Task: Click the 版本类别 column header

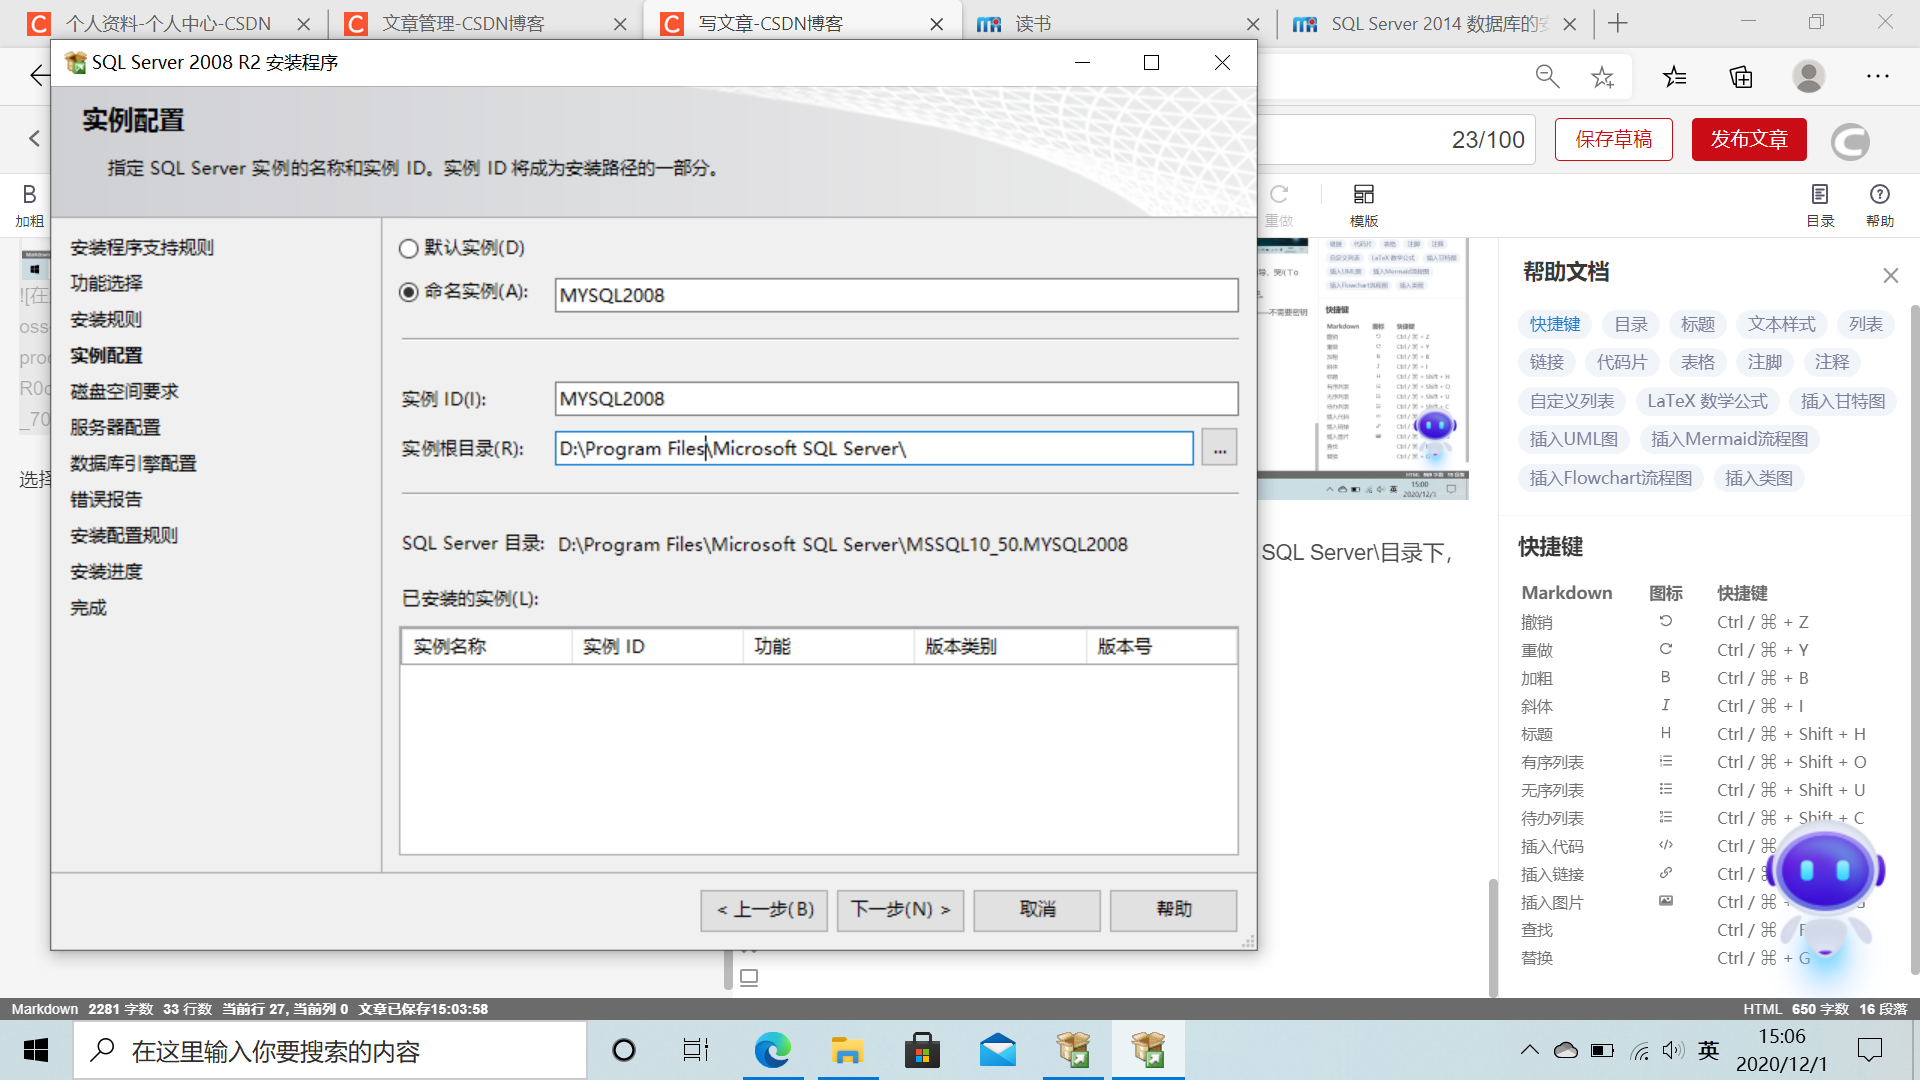Action: tap(1000, 647)
